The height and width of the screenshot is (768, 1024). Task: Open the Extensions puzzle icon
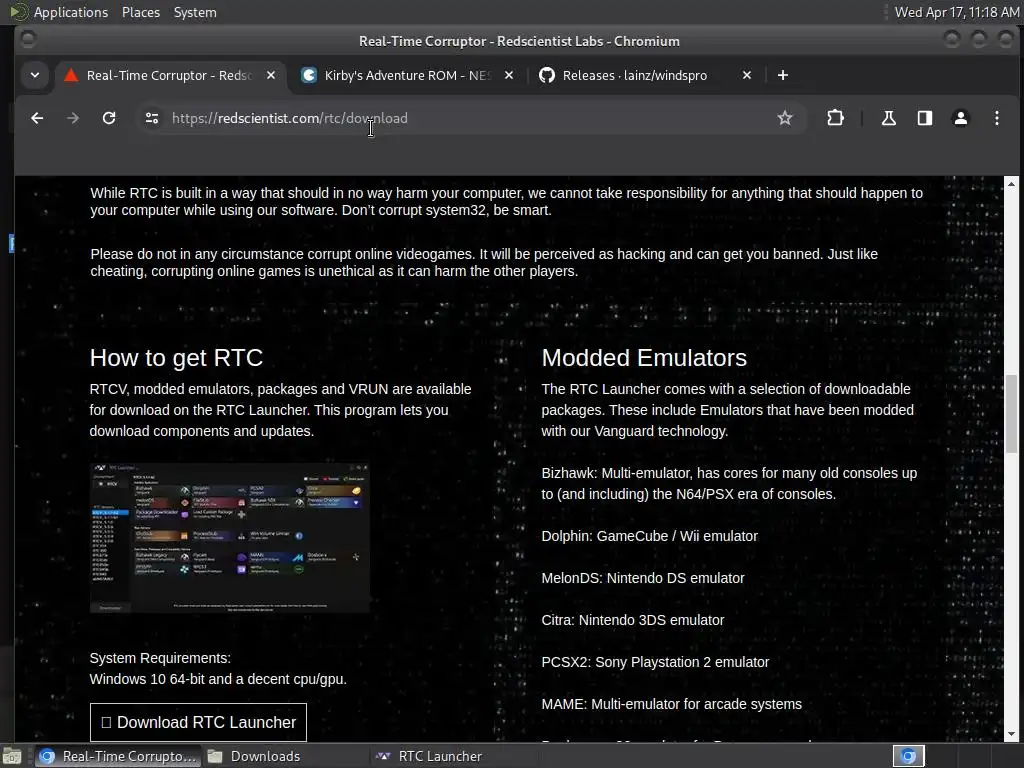(x=835, y=118)
